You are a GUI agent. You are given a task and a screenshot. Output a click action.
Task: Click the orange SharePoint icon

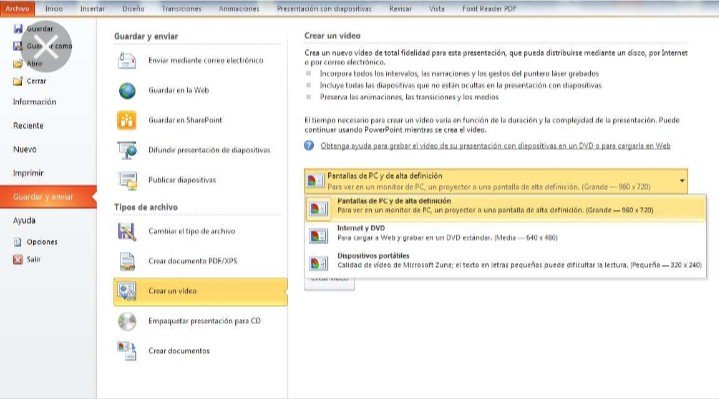(x=127, y=120)
